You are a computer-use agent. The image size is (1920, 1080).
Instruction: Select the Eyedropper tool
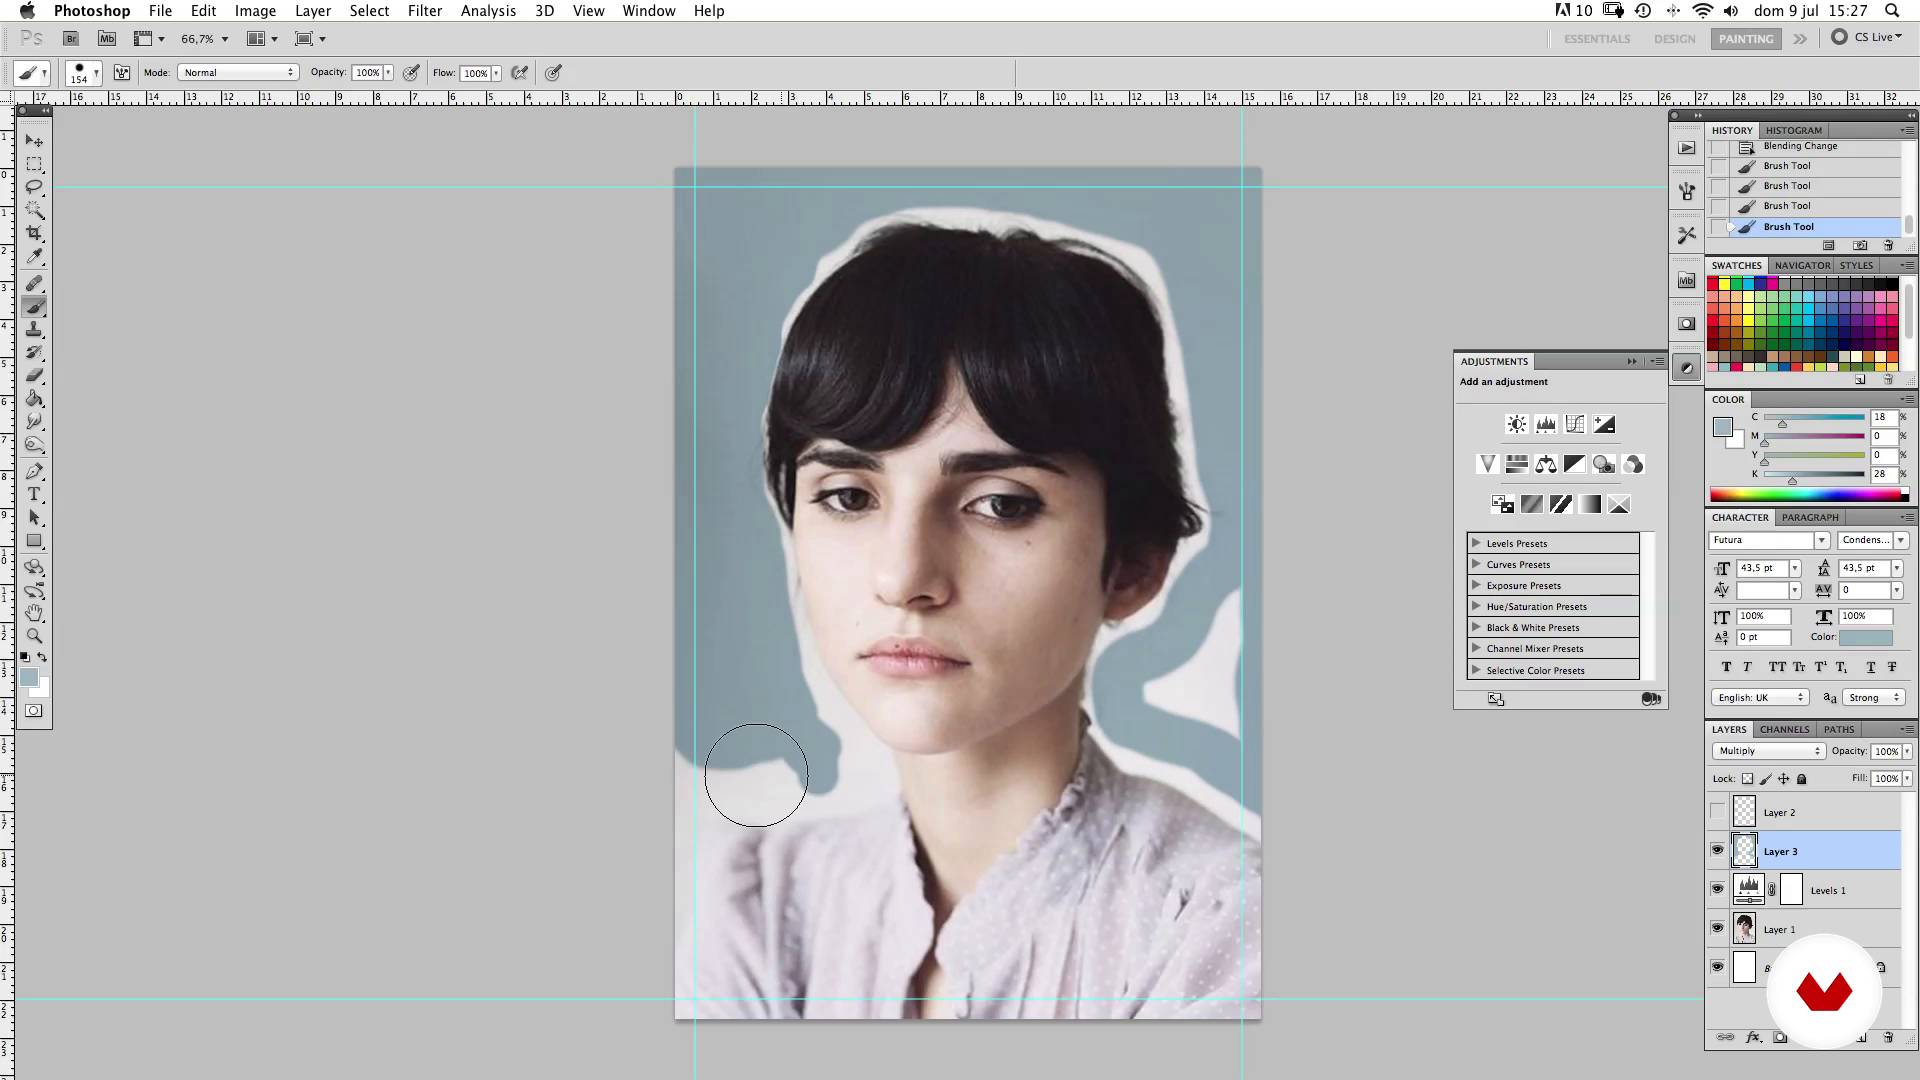[34, 257]
